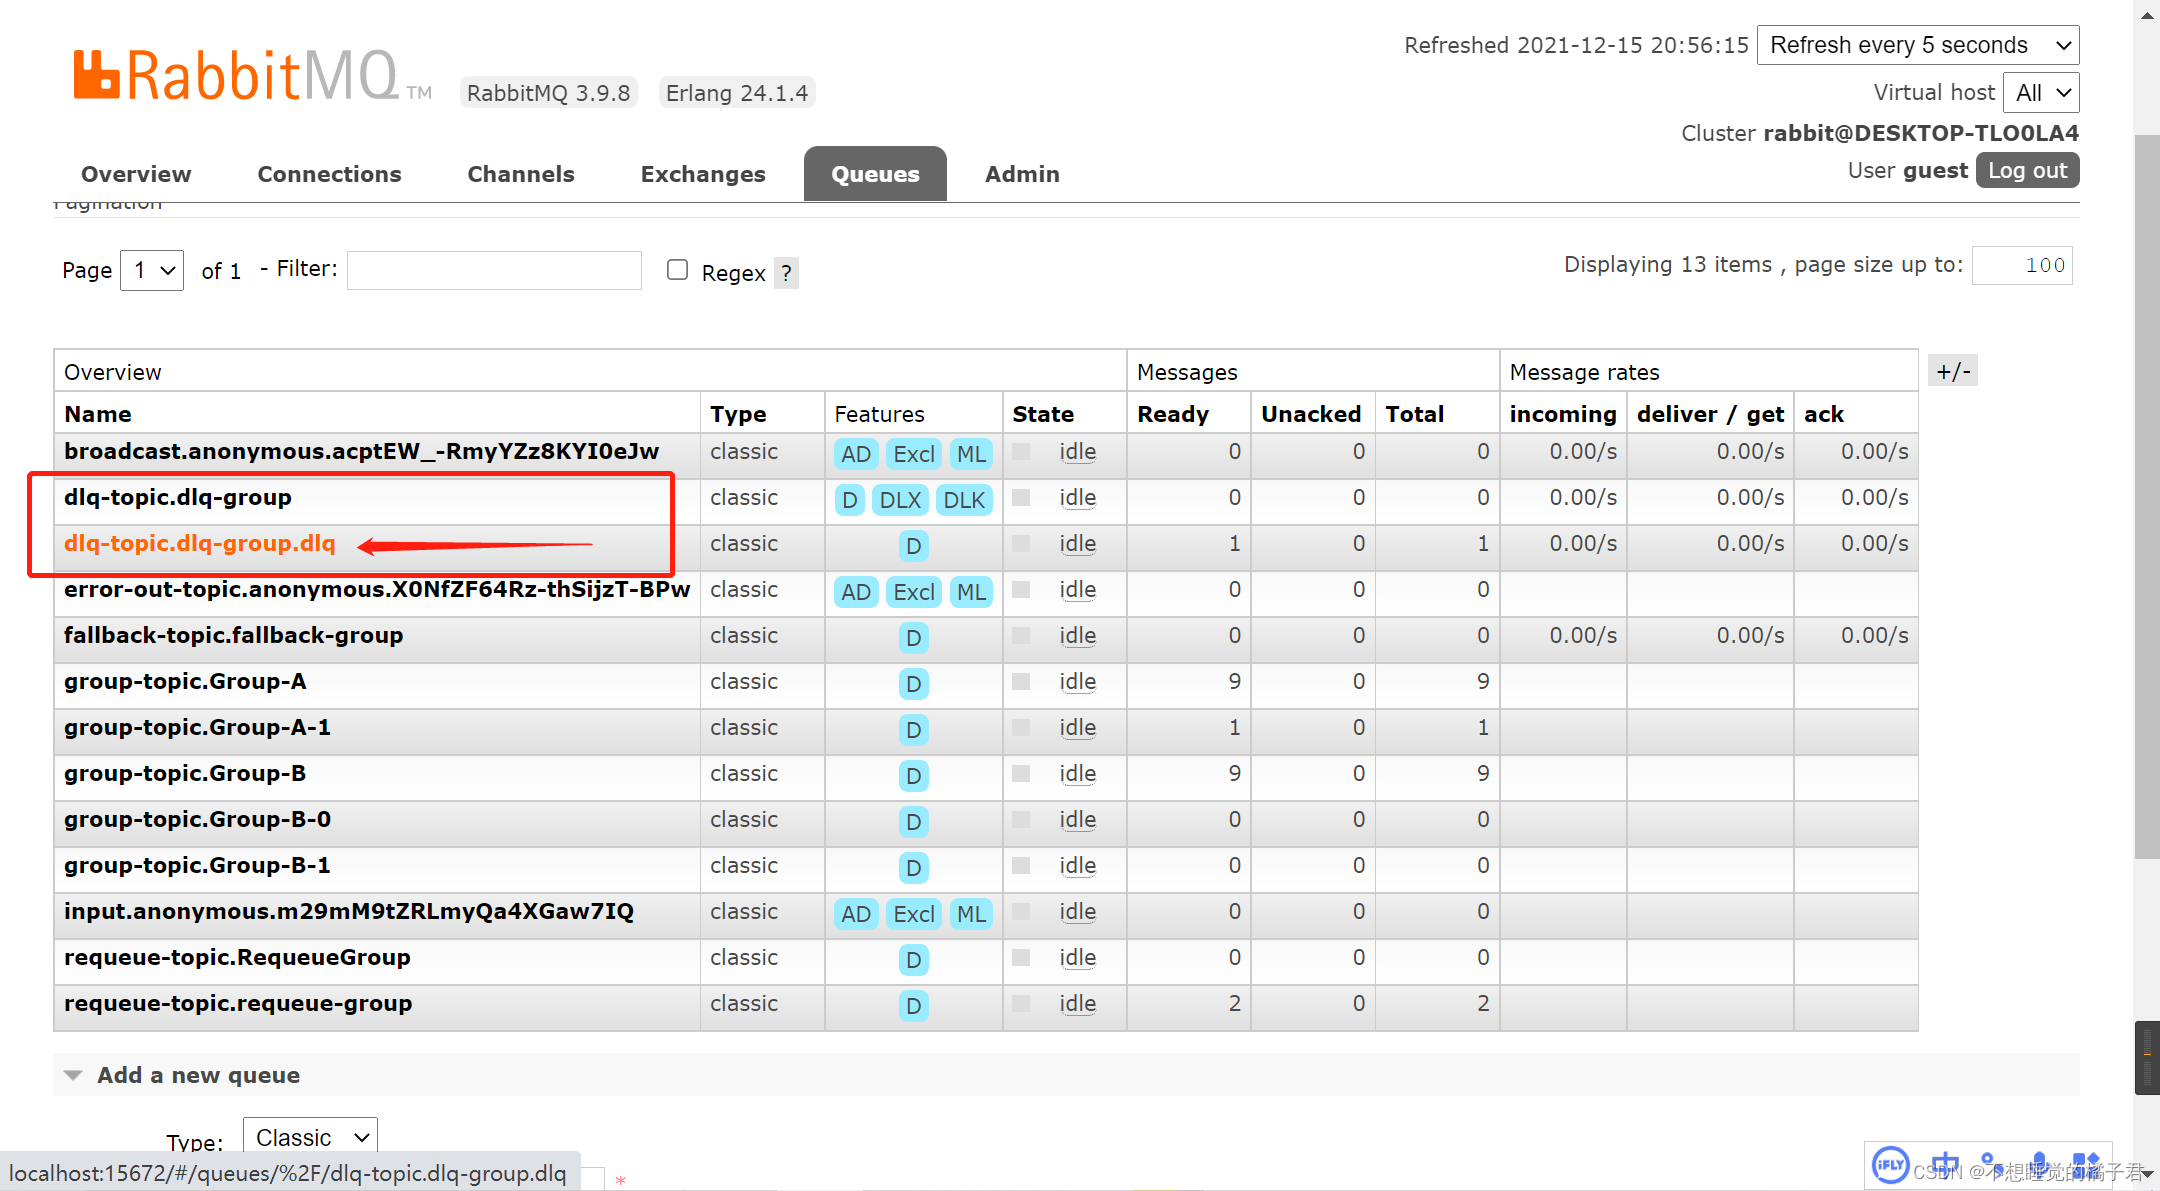Click D badge on fallback-topic.fallback-group row
The width and height of the screenshot is (2160, 1191).
[913, 638]
